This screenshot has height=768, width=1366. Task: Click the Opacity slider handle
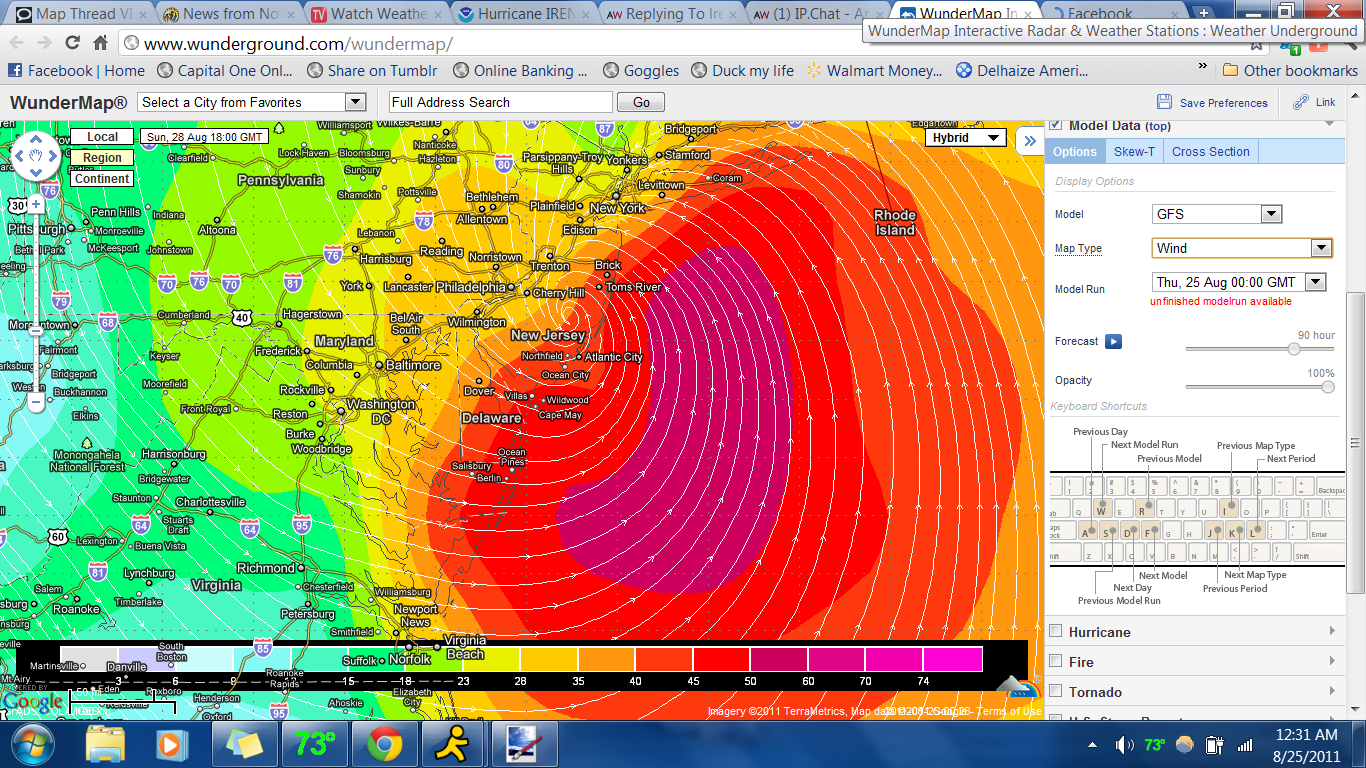coord(1328,387)
